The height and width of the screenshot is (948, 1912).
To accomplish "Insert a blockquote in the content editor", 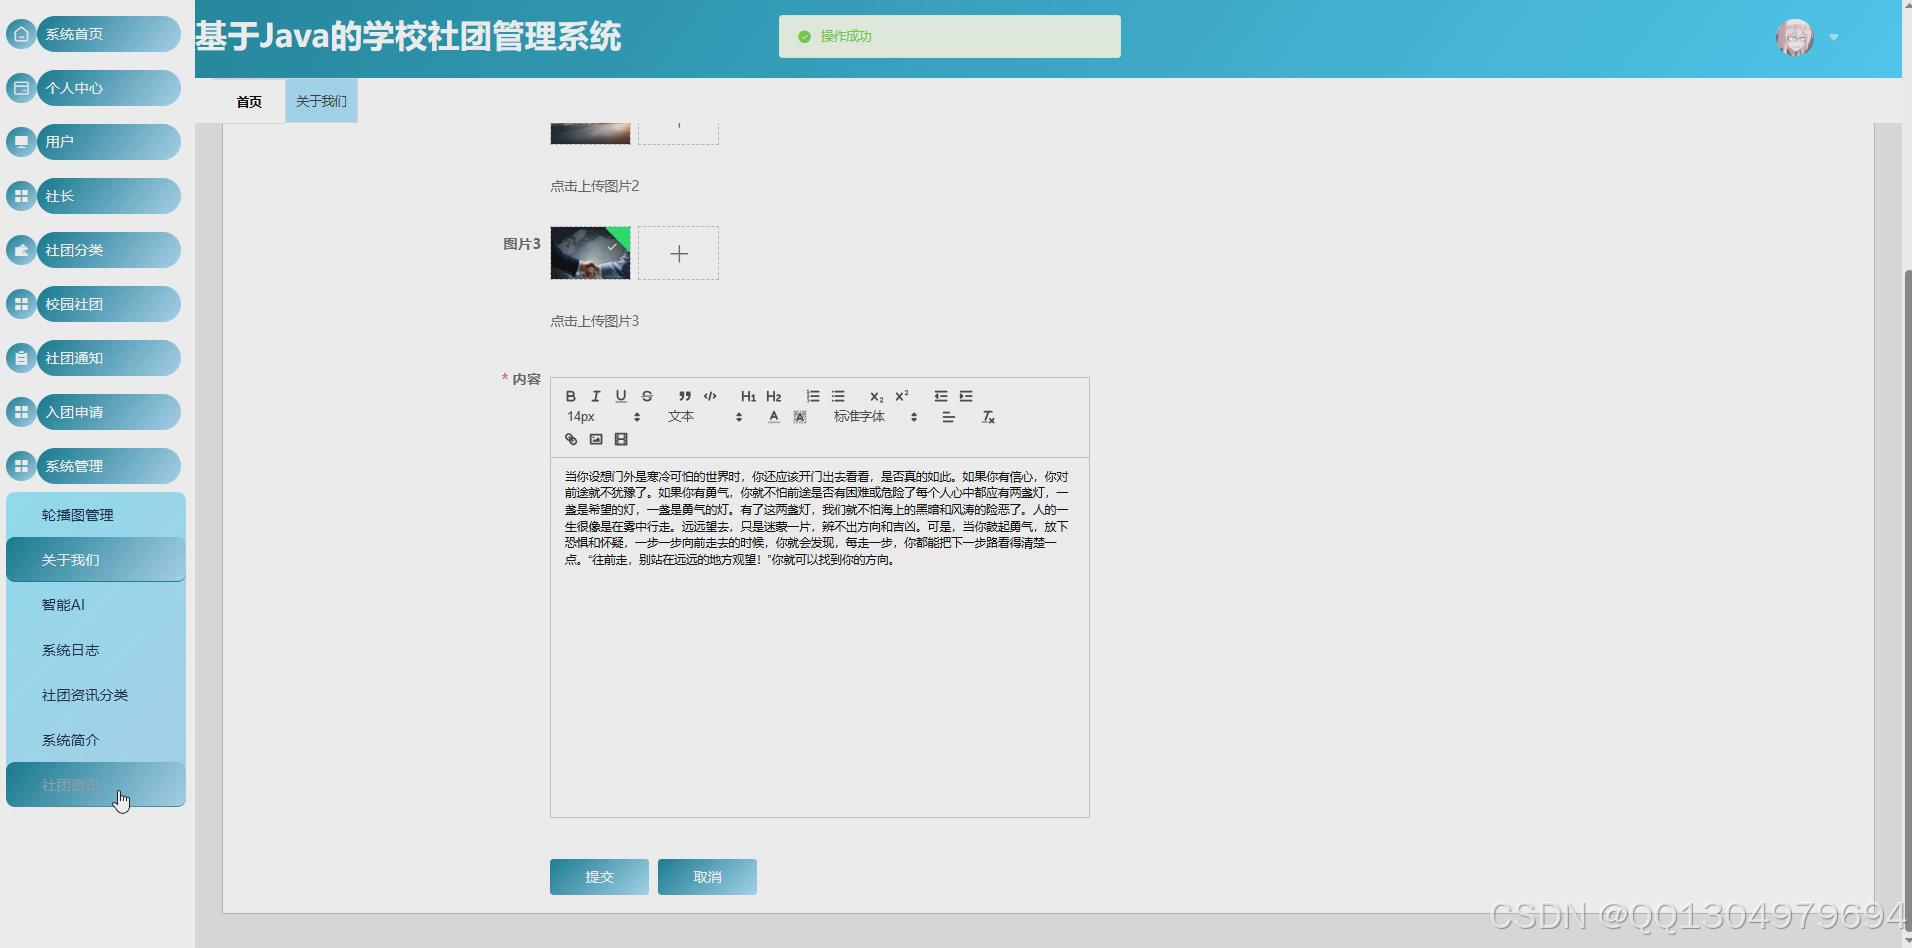I will 684,396.
